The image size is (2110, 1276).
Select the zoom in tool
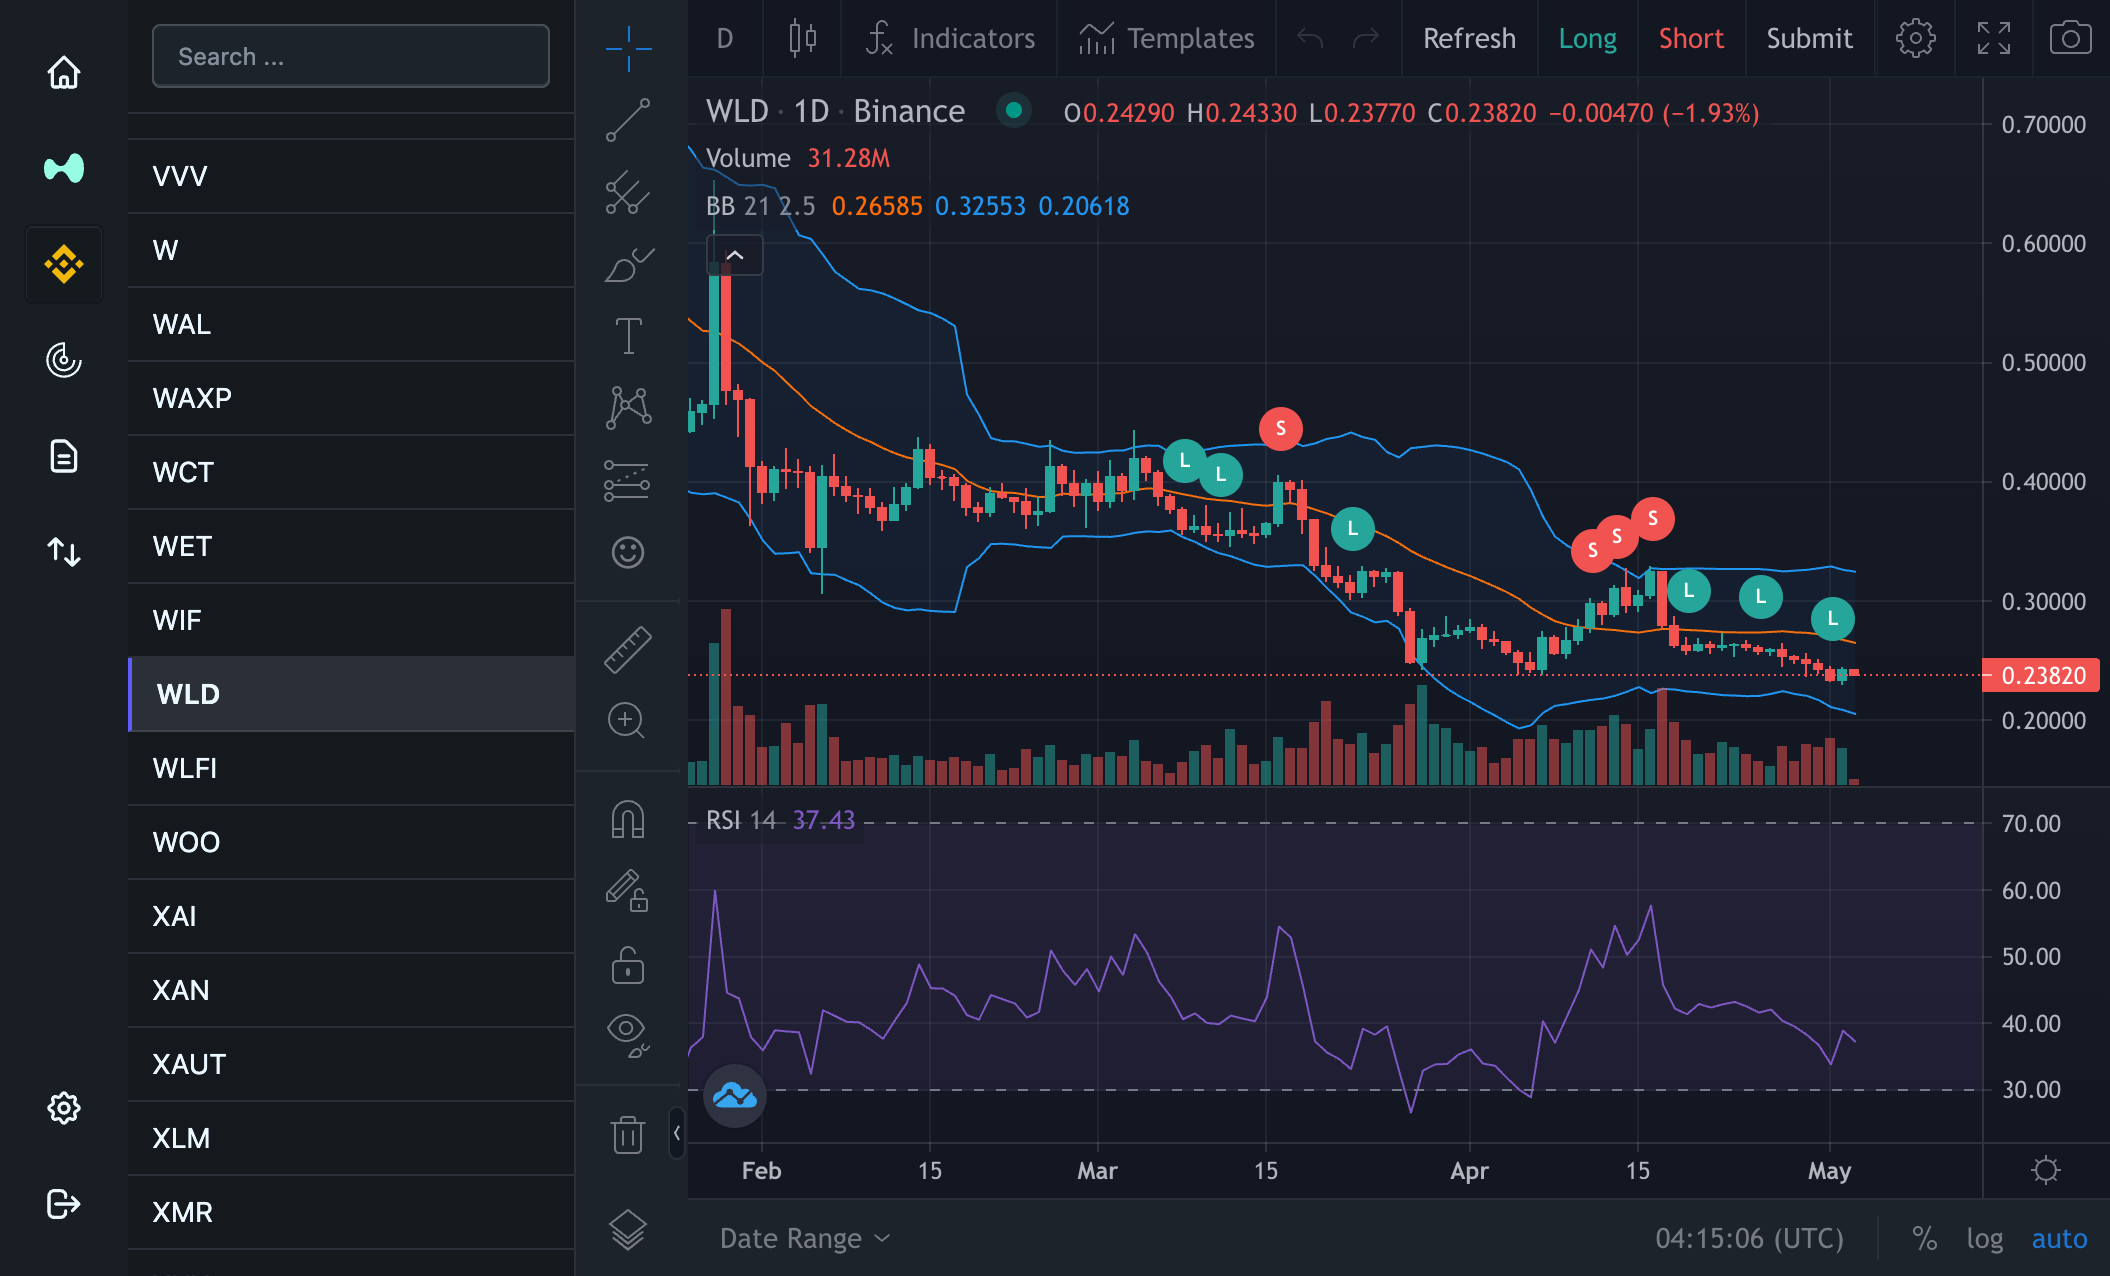627,720
